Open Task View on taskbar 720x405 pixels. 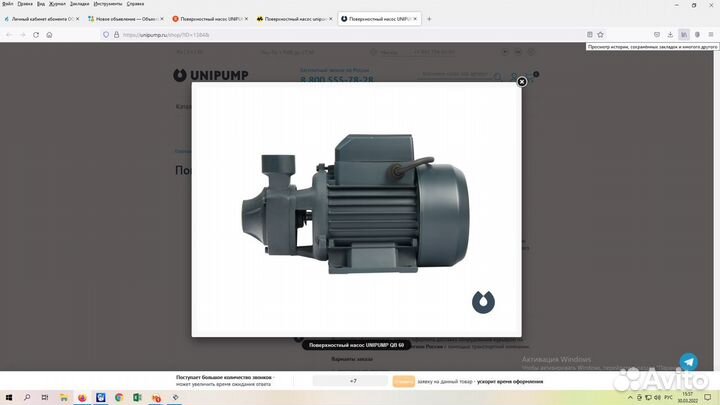45,398
